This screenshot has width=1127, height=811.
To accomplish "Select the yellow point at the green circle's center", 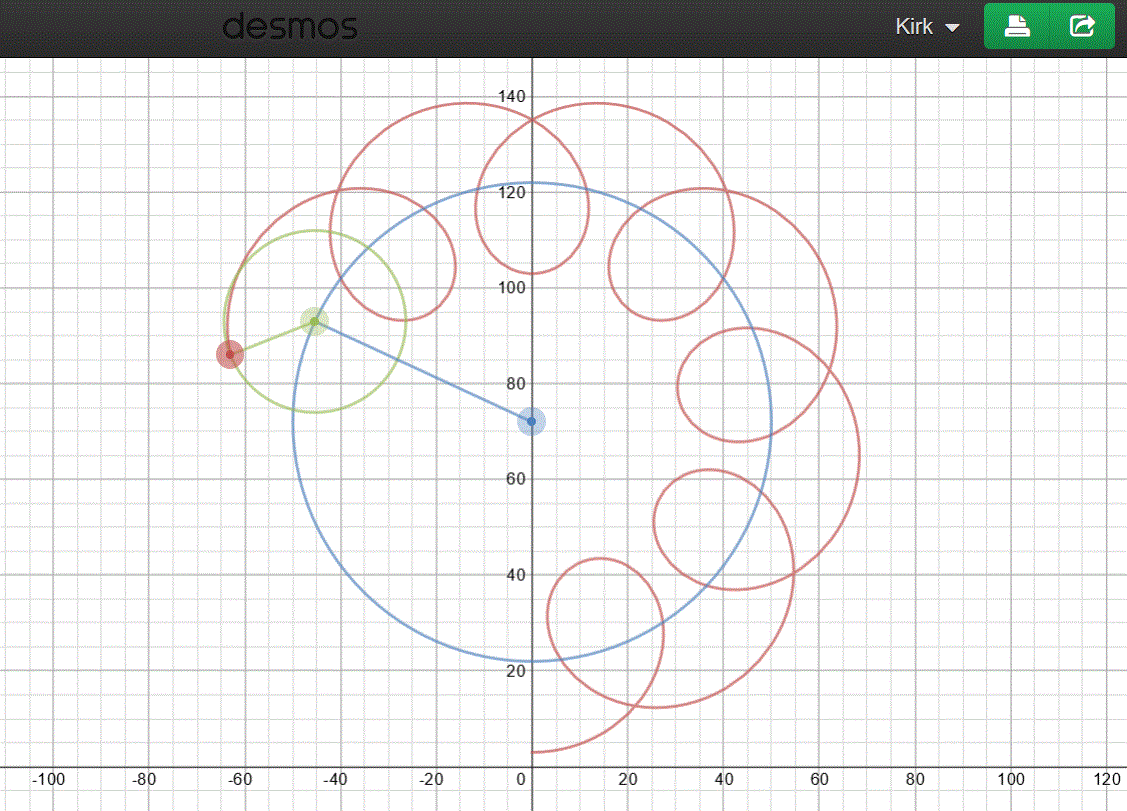I will click(315, 321).
